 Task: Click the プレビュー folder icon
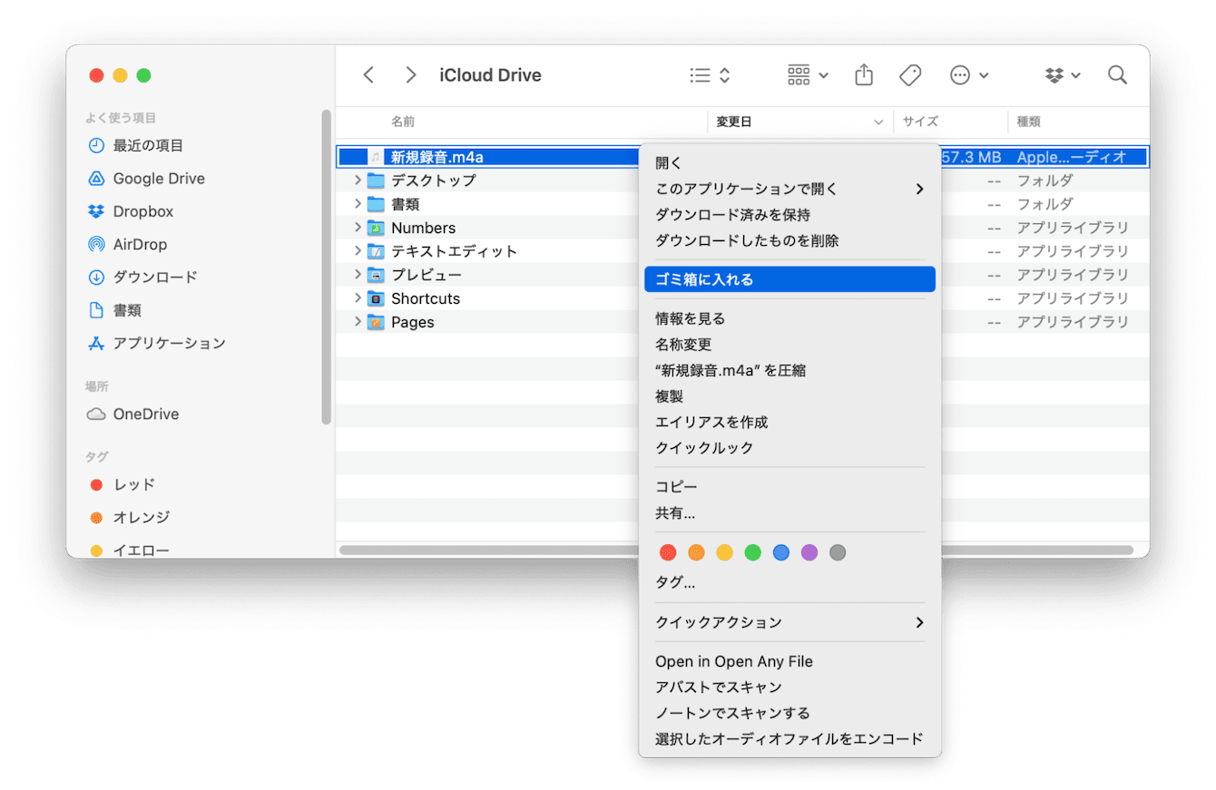[376, 275]
